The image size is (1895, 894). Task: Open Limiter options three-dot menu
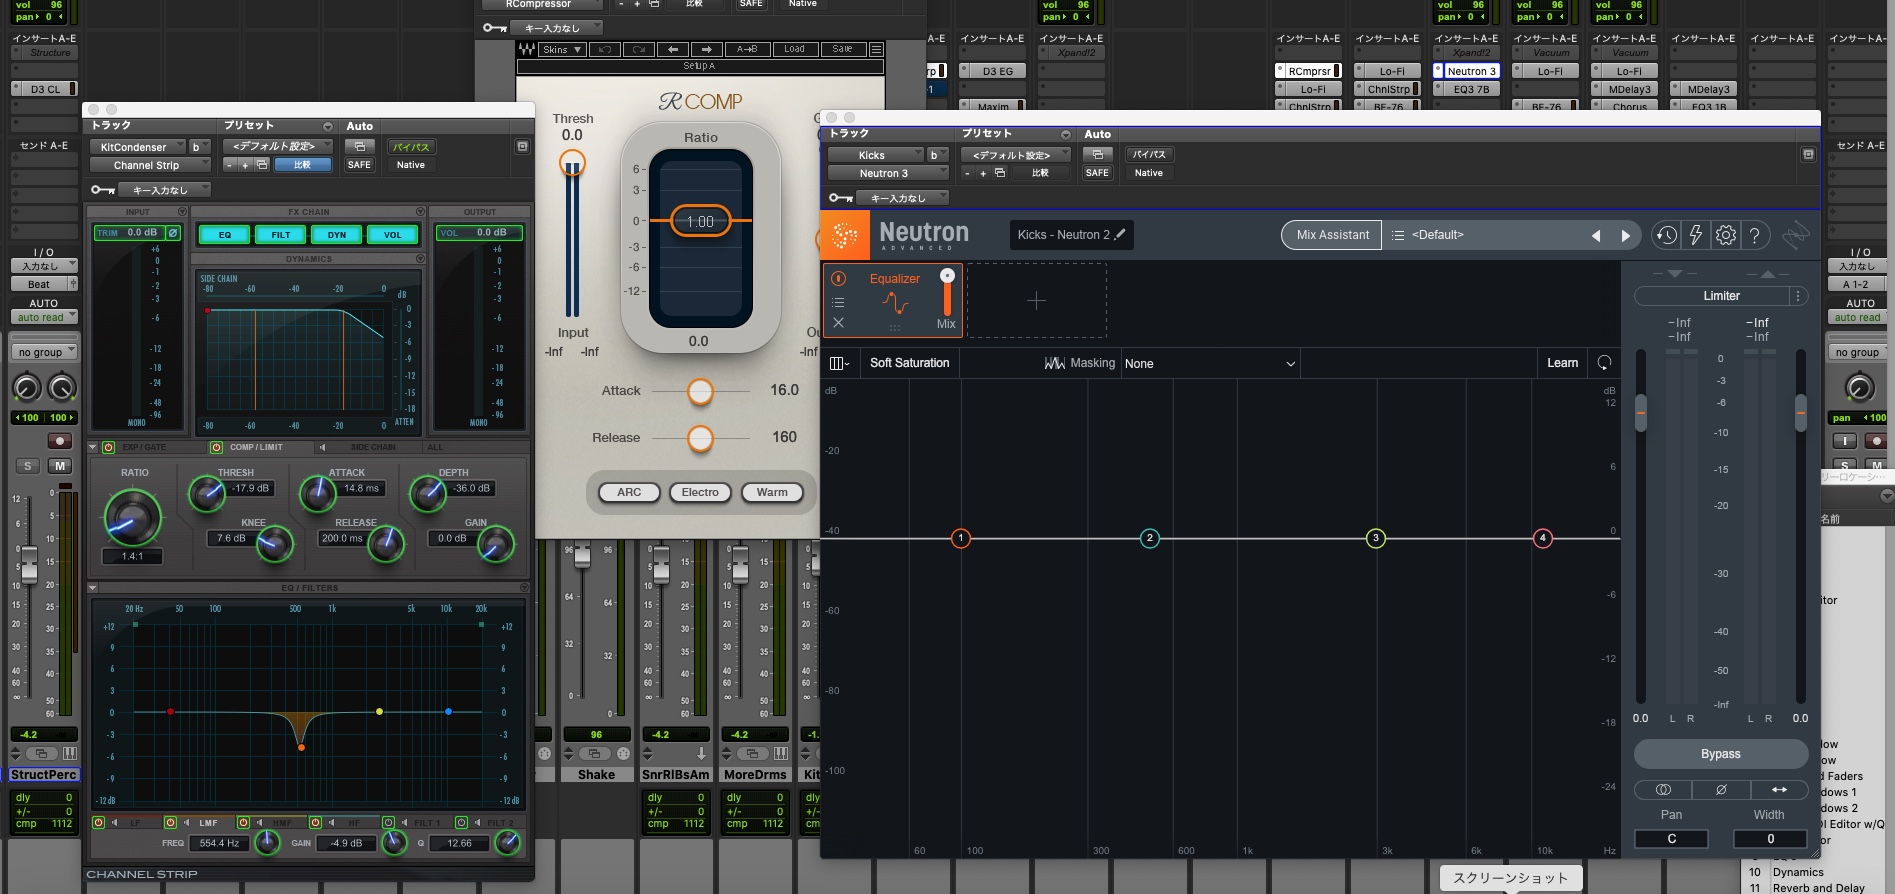pos(1798,296)
